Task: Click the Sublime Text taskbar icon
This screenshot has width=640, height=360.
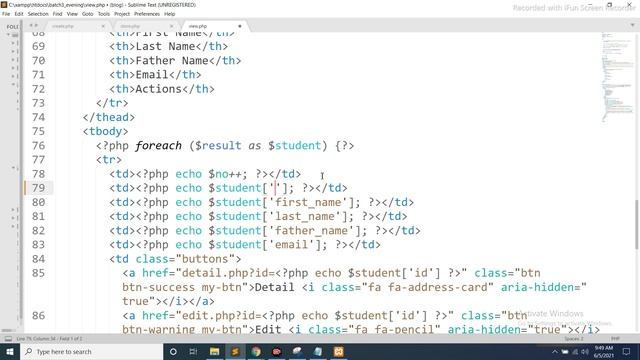Action: coord(235,351)
